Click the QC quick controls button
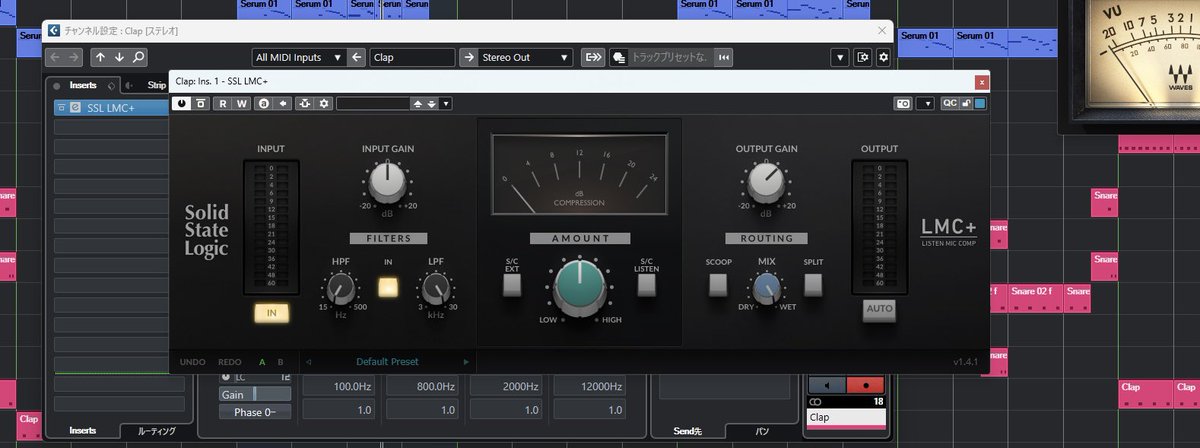 point(949,103)
